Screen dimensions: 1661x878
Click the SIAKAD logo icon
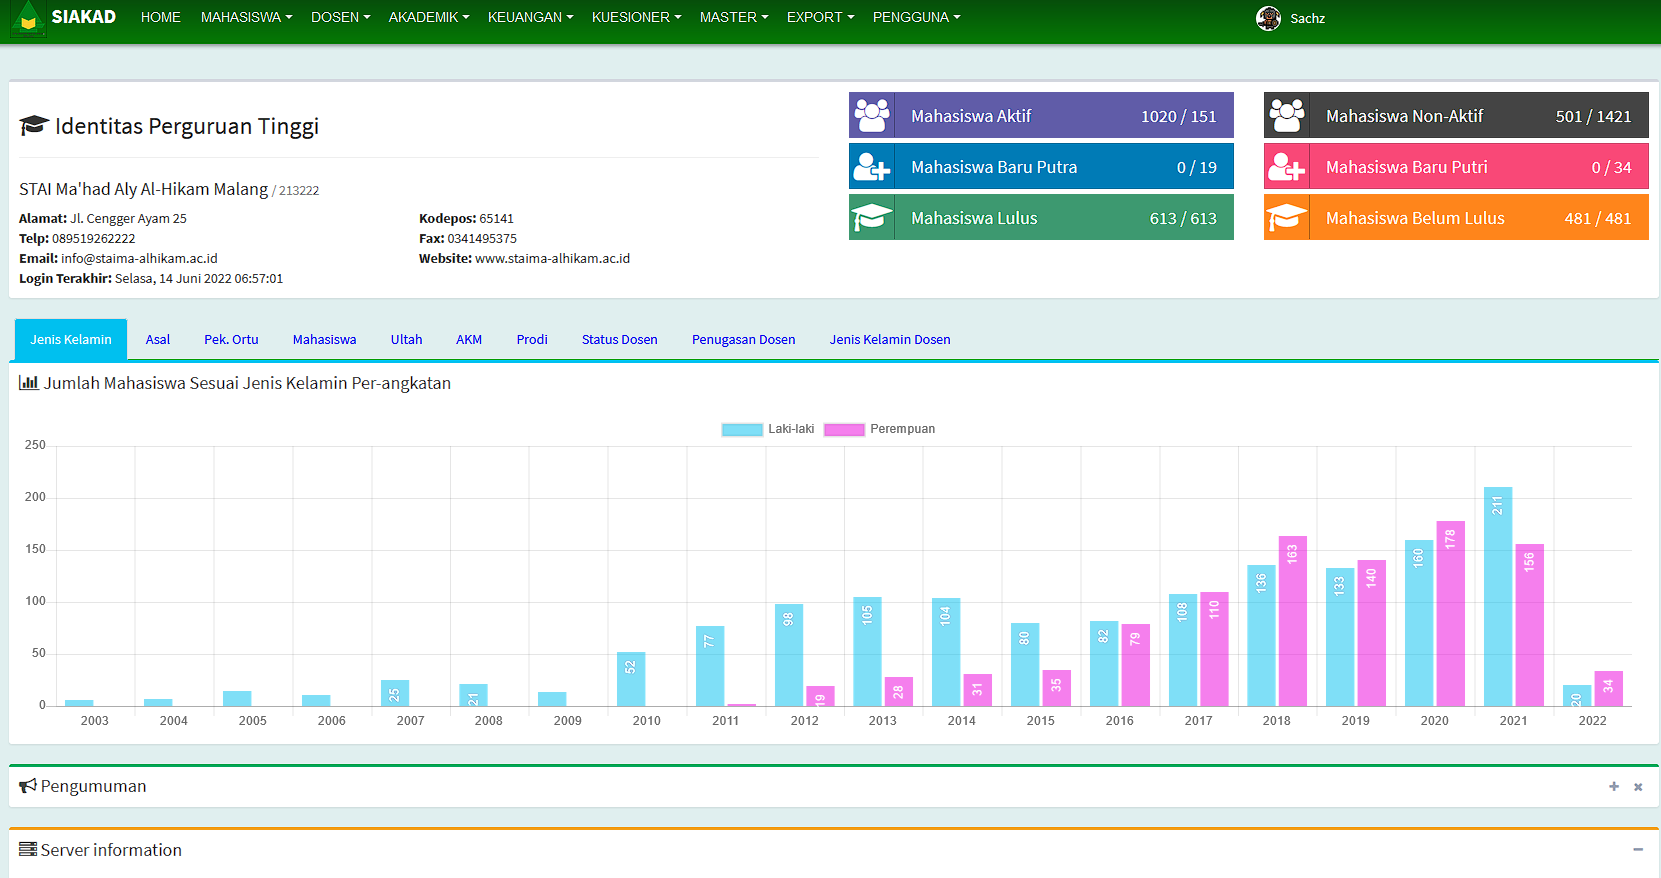tap(28, 18)
